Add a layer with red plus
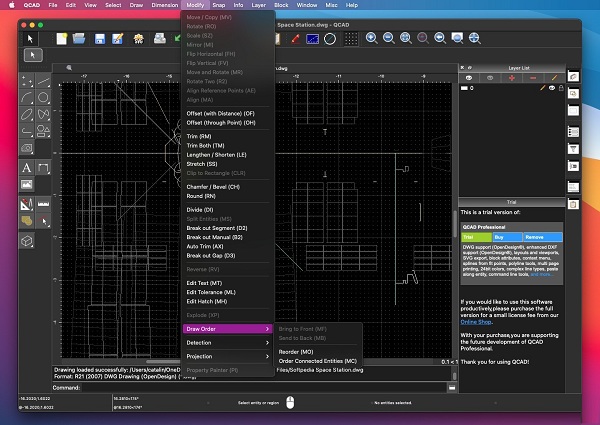600x425 pixels. [512, 78]
